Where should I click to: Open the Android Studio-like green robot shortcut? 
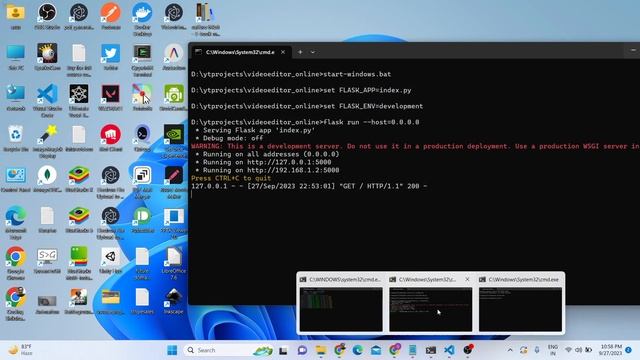[x=174, y=98]
